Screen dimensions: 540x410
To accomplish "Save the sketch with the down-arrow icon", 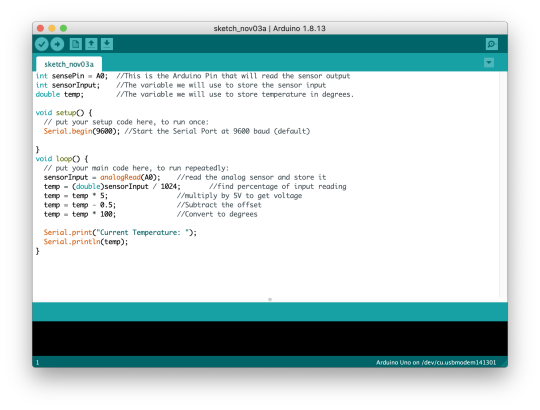I will click(x=107, y=44).
